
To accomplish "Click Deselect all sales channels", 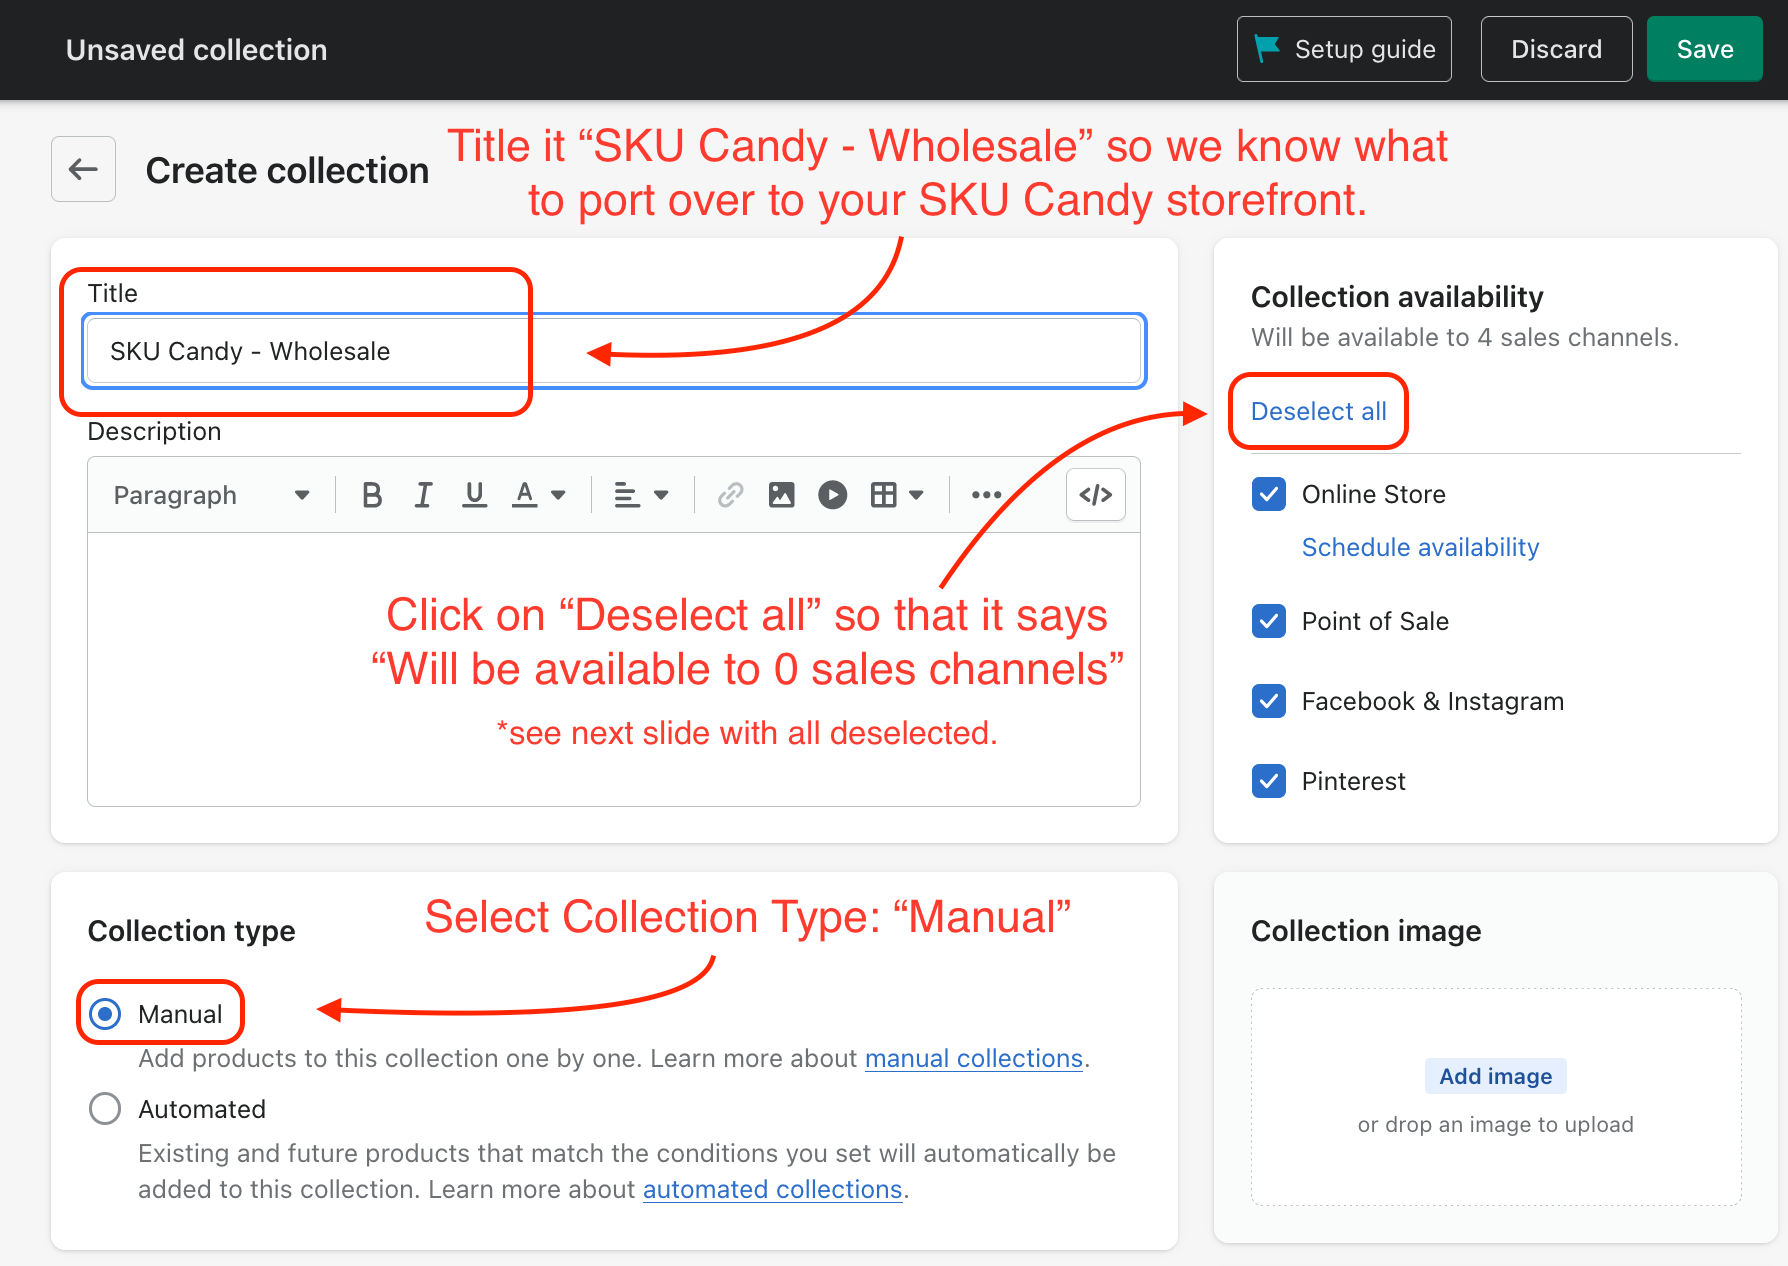I will [x=1318, y=411].
